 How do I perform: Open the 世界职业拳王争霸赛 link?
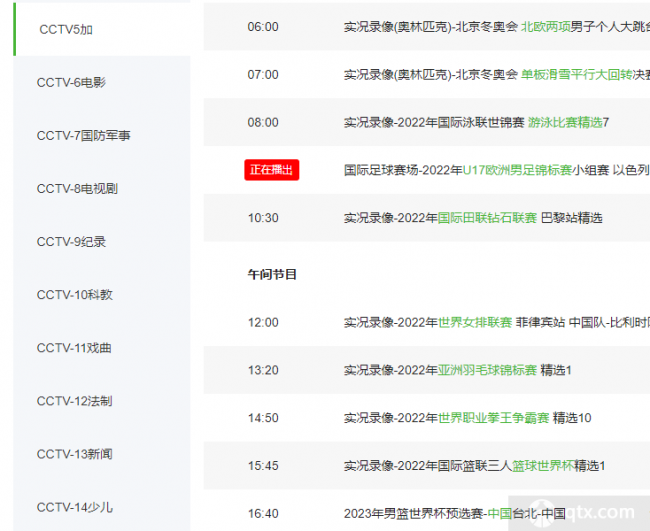[493, 418]
